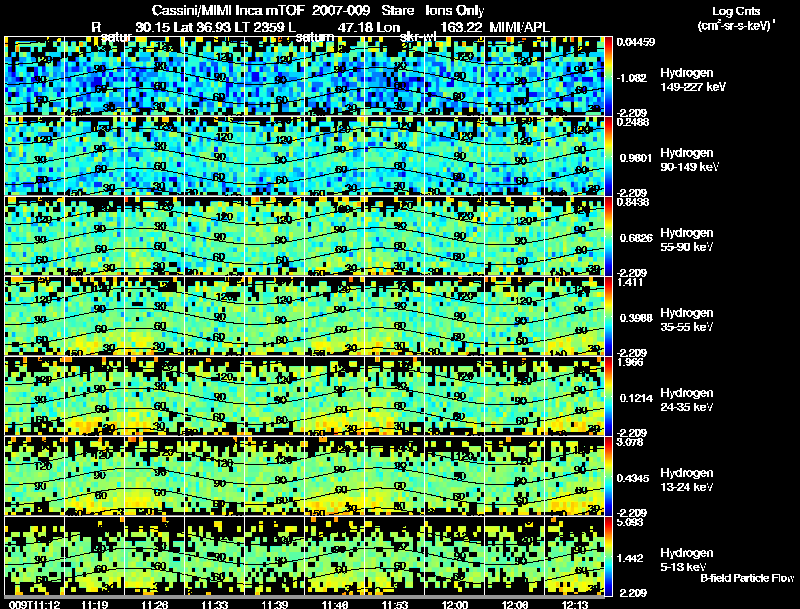Select the R value "30.15"
800x609 pixels.
coord(154,27)
